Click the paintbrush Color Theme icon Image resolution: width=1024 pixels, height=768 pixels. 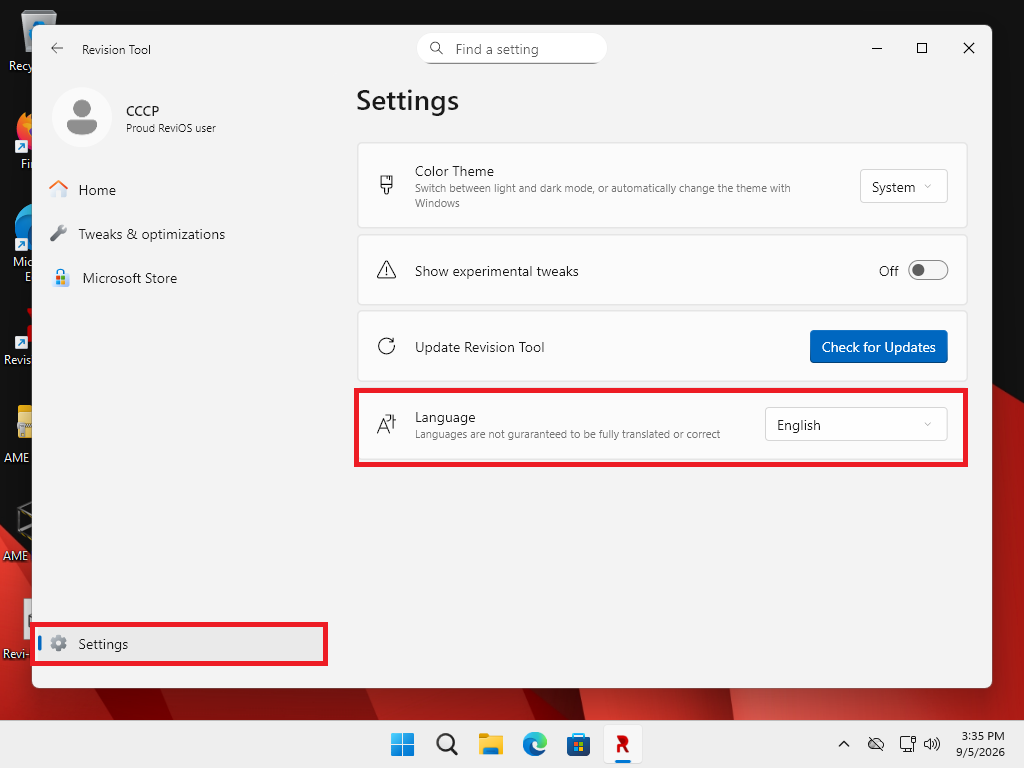387,185
